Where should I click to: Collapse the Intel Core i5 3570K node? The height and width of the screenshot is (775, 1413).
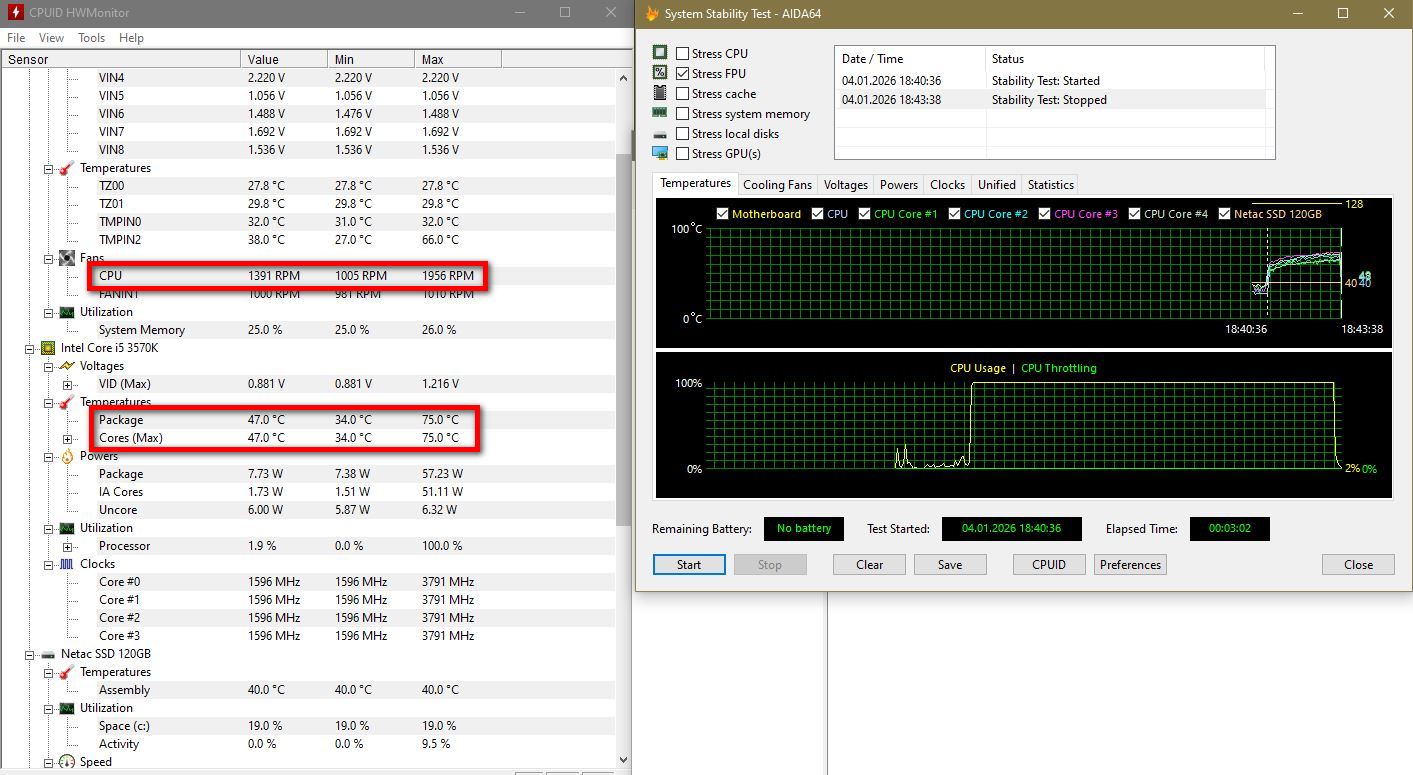29,348
